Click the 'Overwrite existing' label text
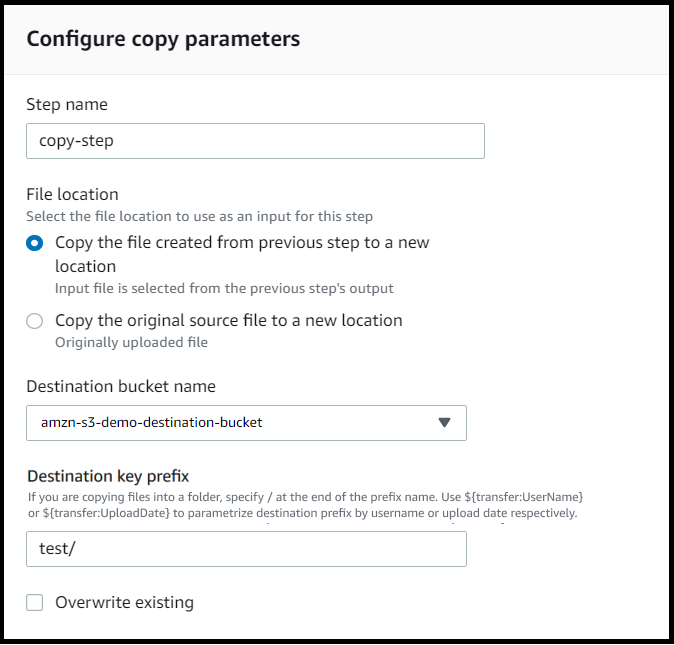 124,602
